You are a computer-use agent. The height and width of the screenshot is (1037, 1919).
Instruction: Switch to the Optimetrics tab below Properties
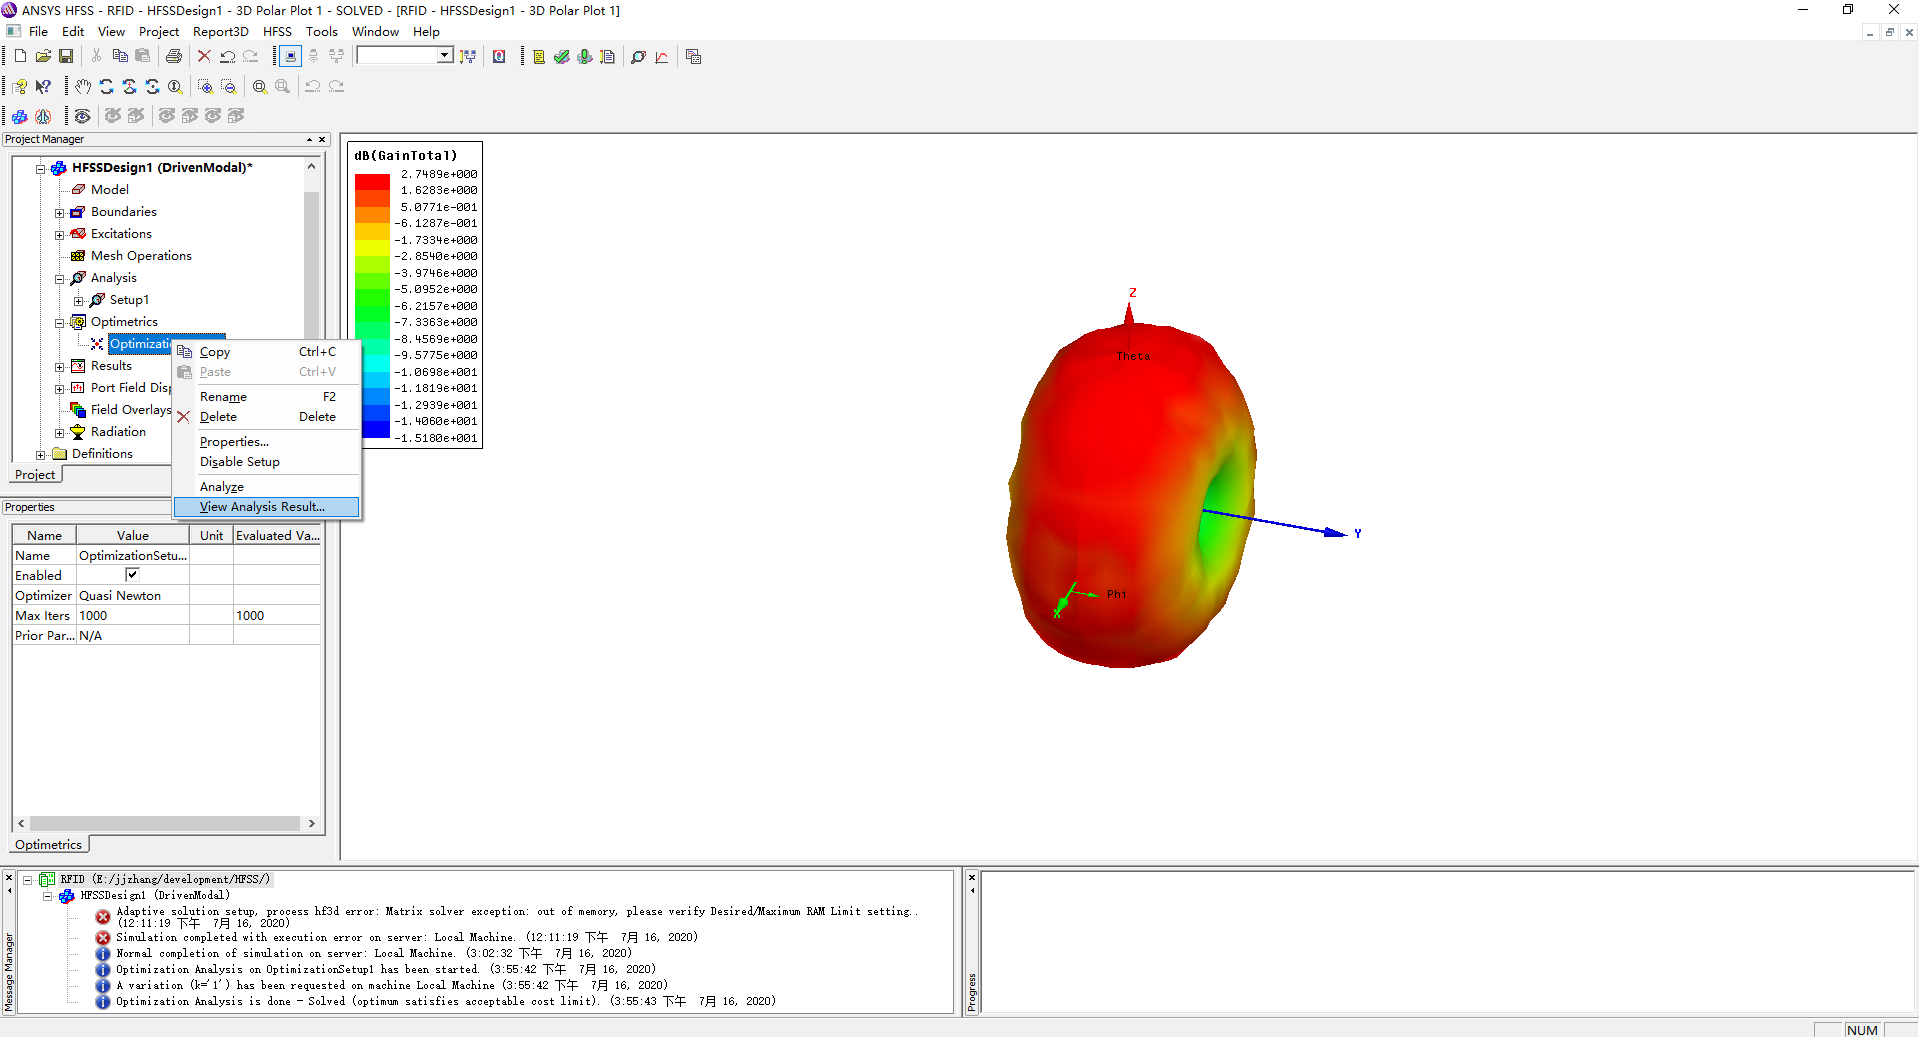tap(48, 845)
